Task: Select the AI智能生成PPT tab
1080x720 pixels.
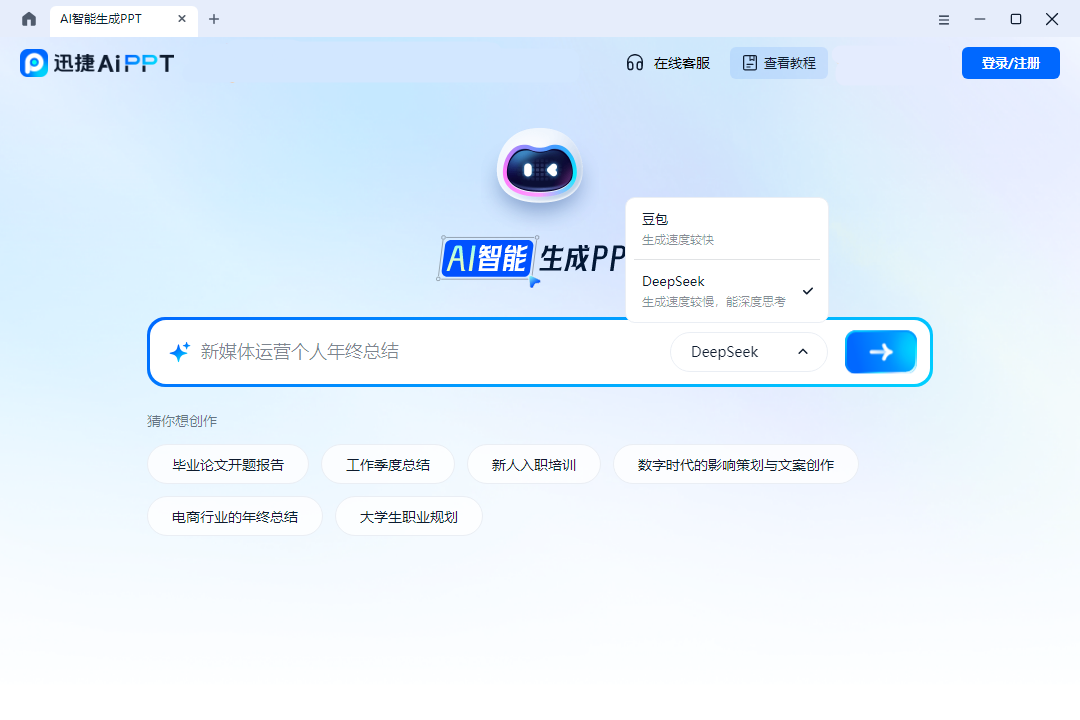Action: point(123,19)
